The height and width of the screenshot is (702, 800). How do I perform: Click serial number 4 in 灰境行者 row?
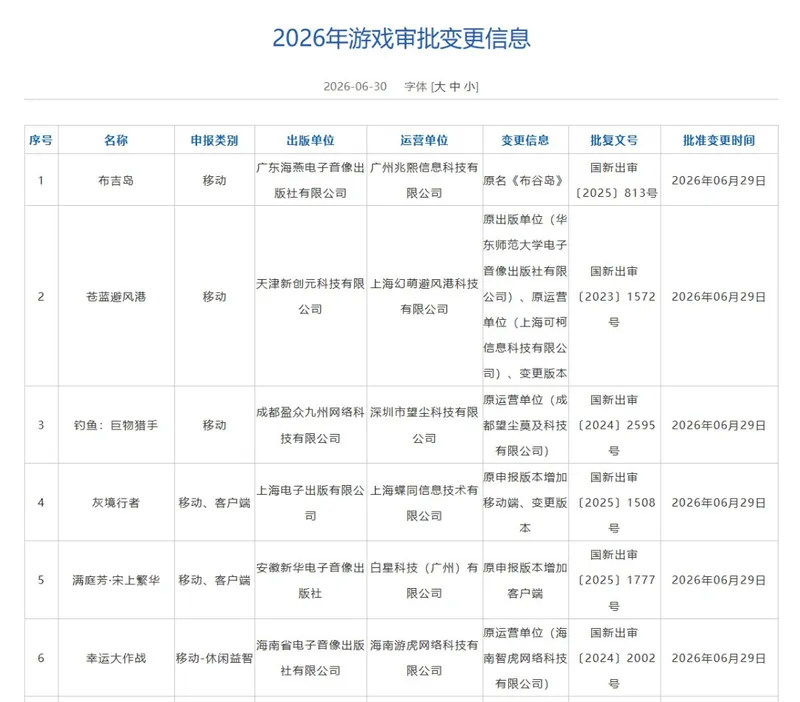click(41, 503)
